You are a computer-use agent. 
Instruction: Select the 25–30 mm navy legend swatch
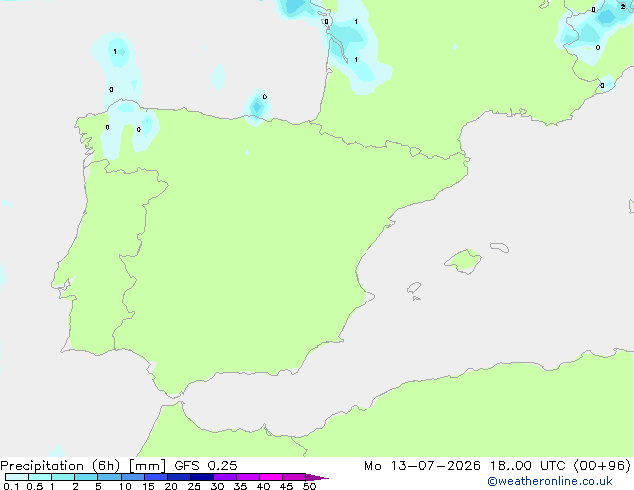click(201, 477)
